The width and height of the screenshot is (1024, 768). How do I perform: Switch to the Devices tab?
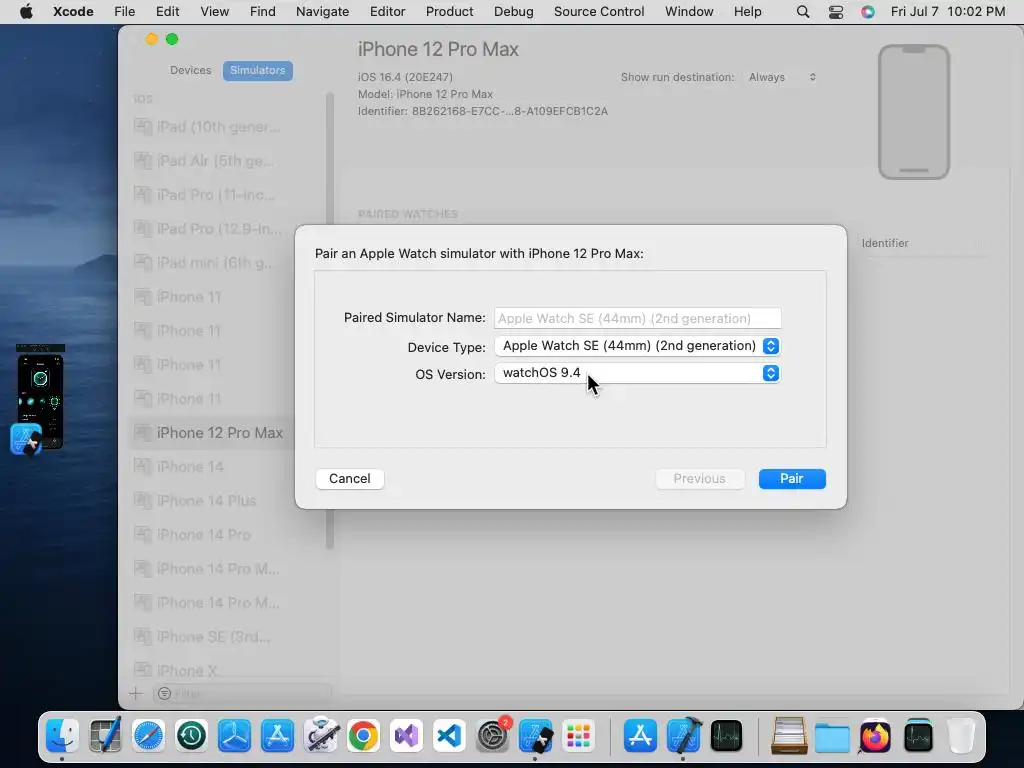[191, 71]
